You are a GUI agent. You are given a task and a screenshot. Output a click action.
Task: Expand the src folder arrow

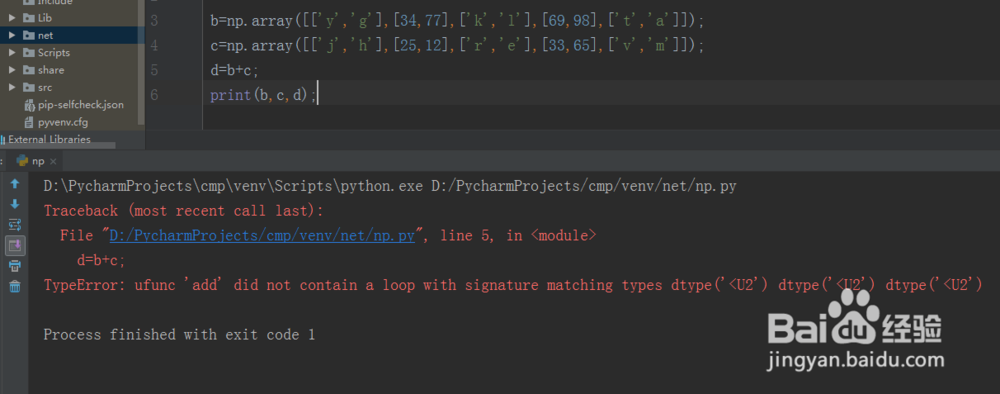point(12,87)
